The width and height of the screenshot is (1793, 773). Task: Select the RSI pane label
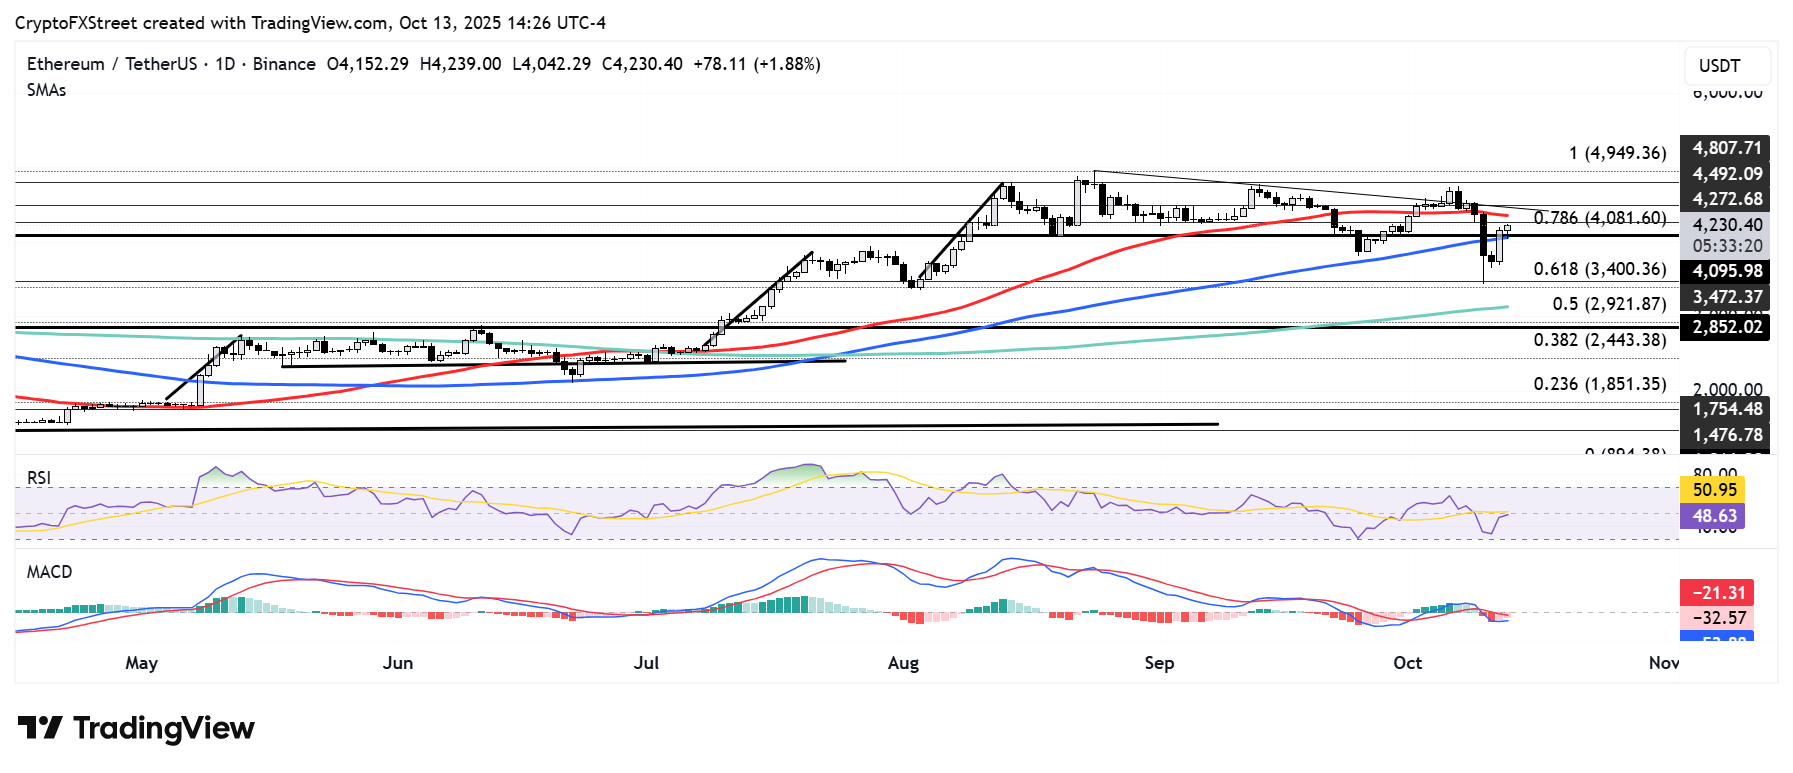point(39,478)
